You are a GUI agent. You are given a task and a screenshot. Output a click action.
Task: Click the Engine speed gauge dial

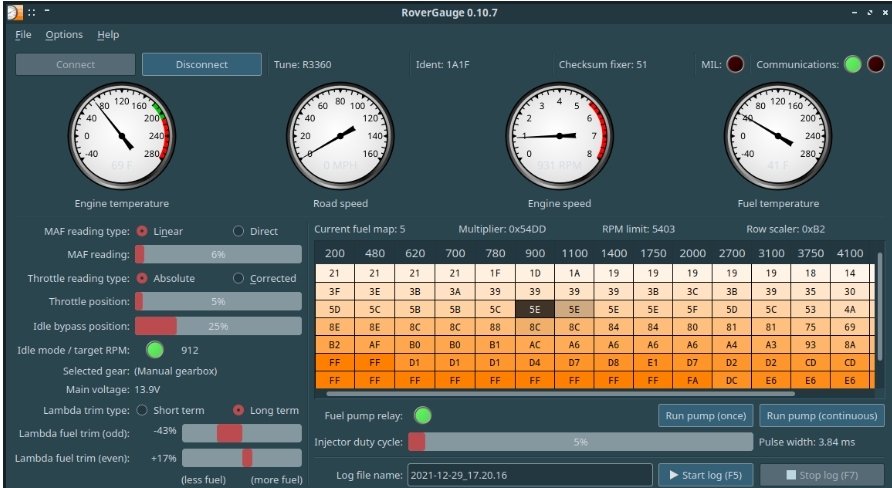tap(558, 135)
